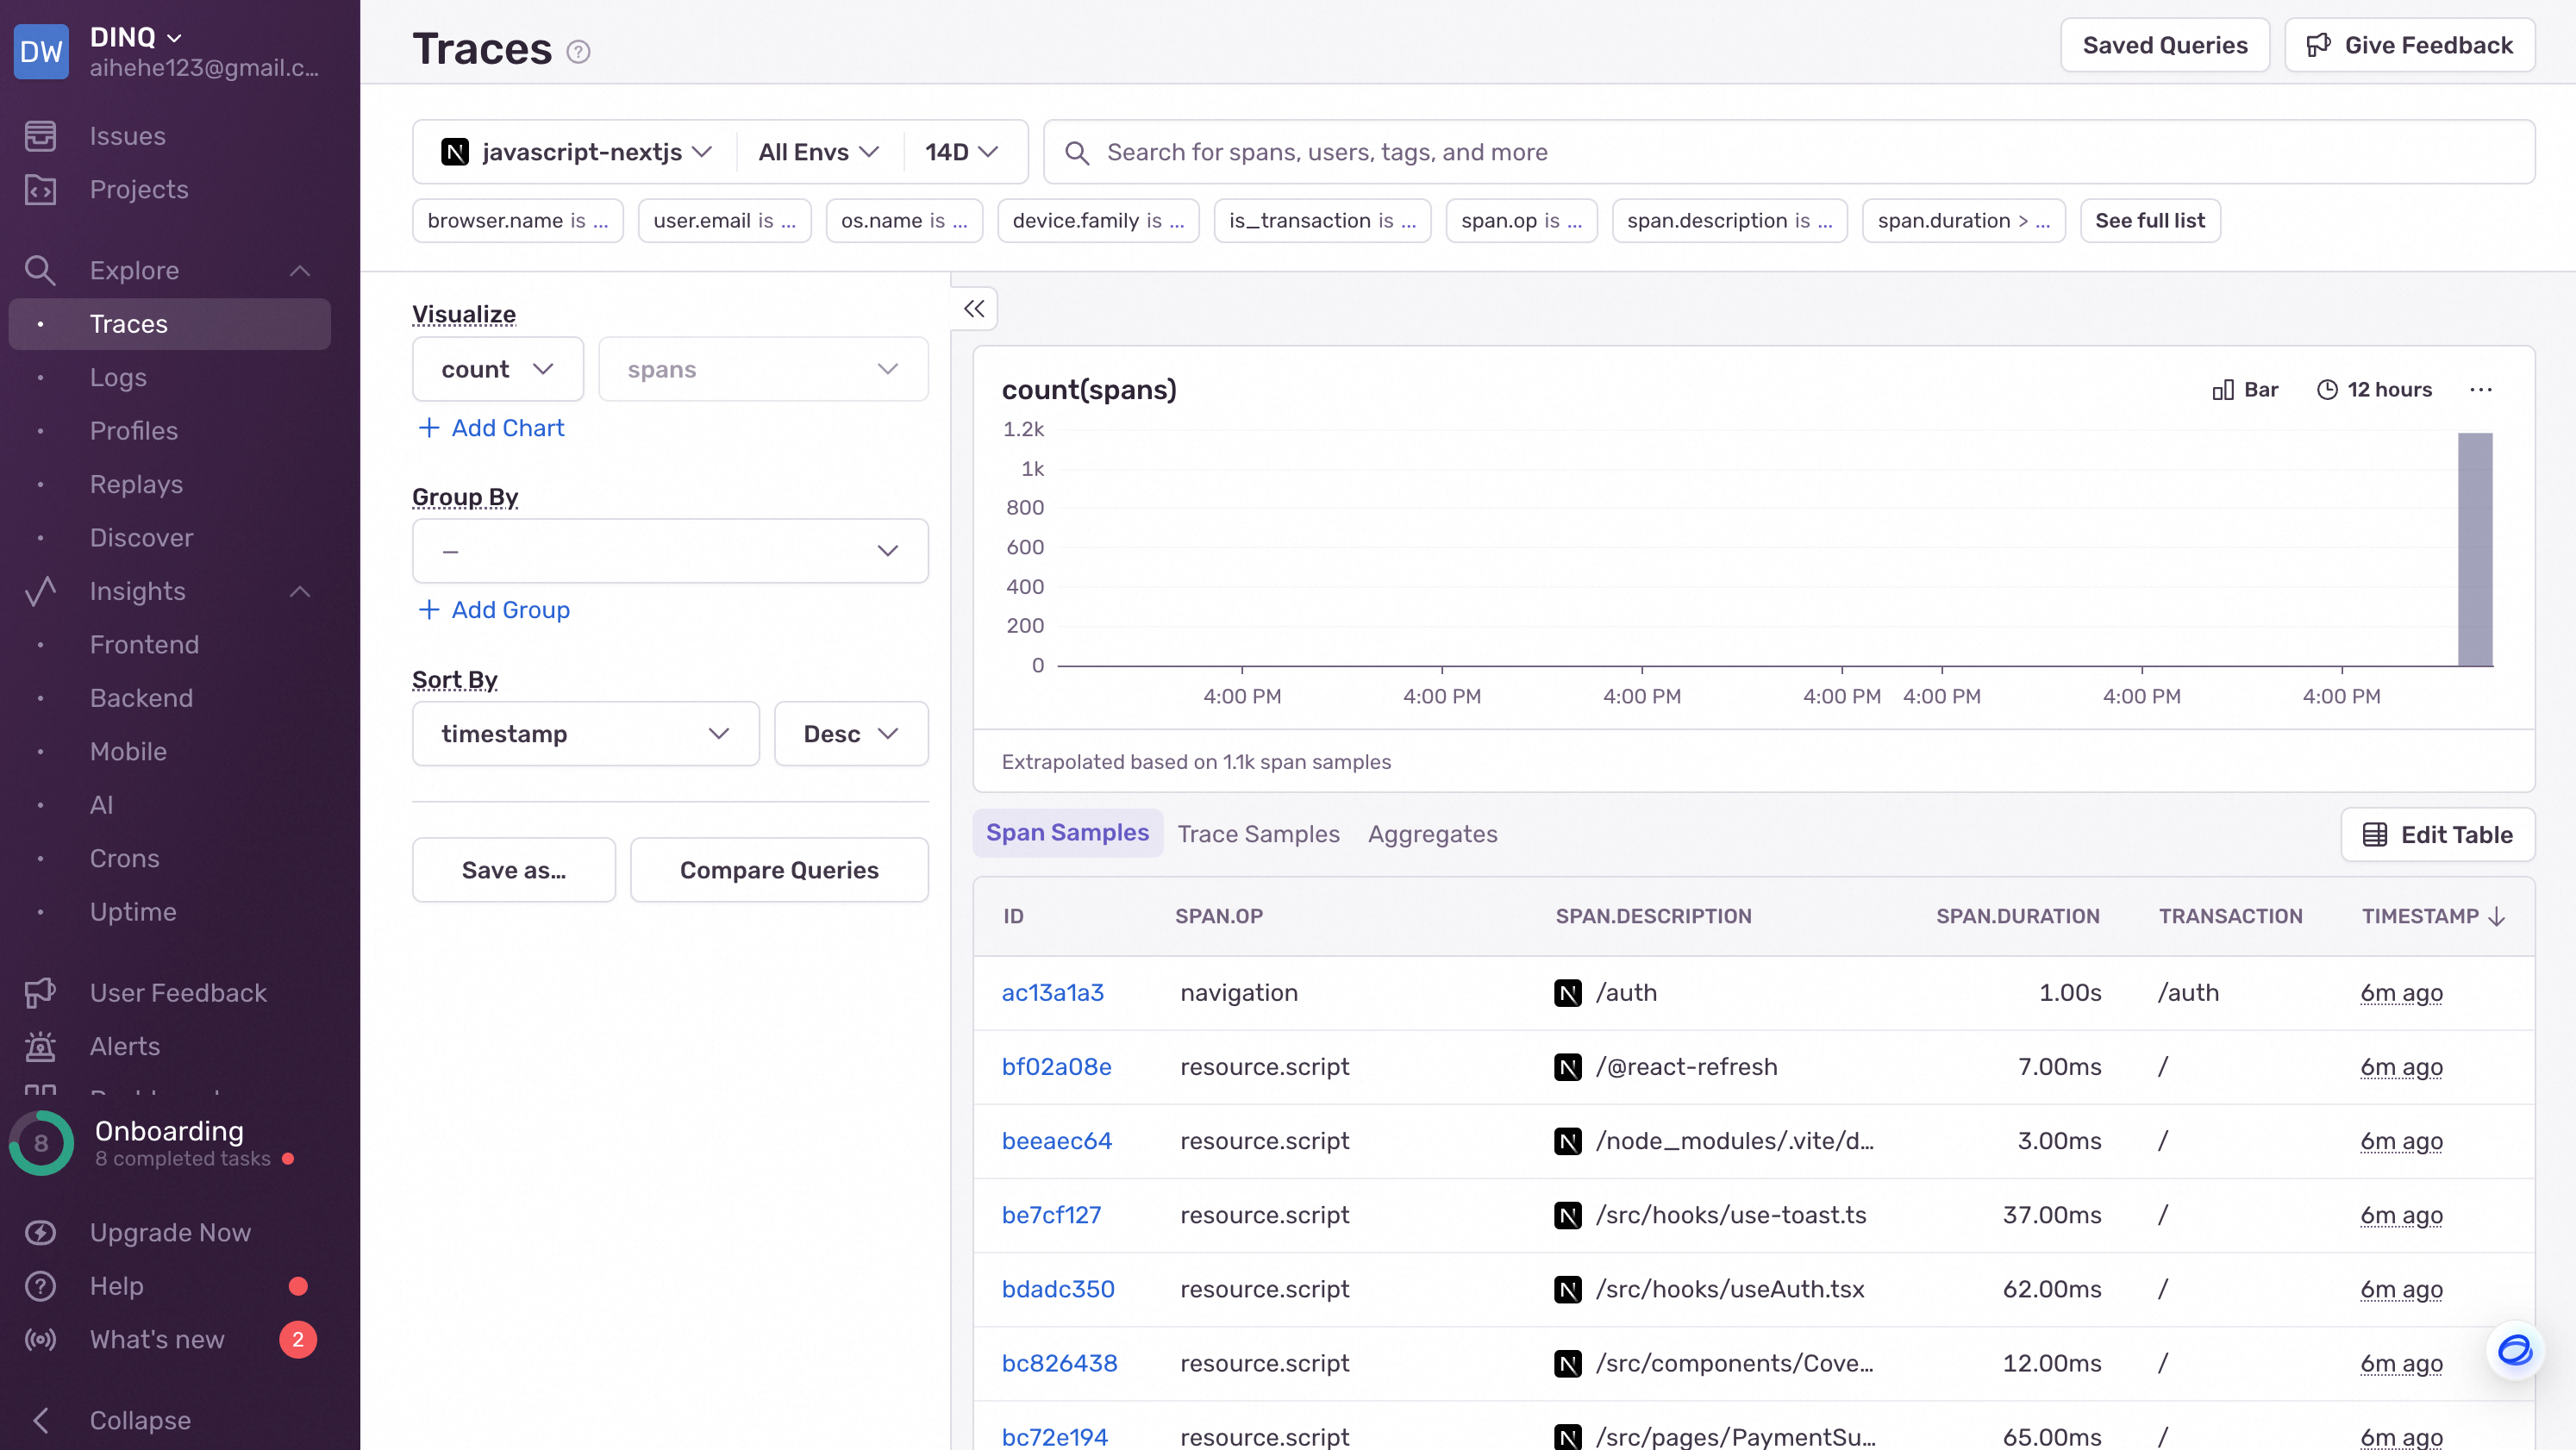Open span ID bdadc350 link
The image size is (2576, 1450).
point(1058,1290)
